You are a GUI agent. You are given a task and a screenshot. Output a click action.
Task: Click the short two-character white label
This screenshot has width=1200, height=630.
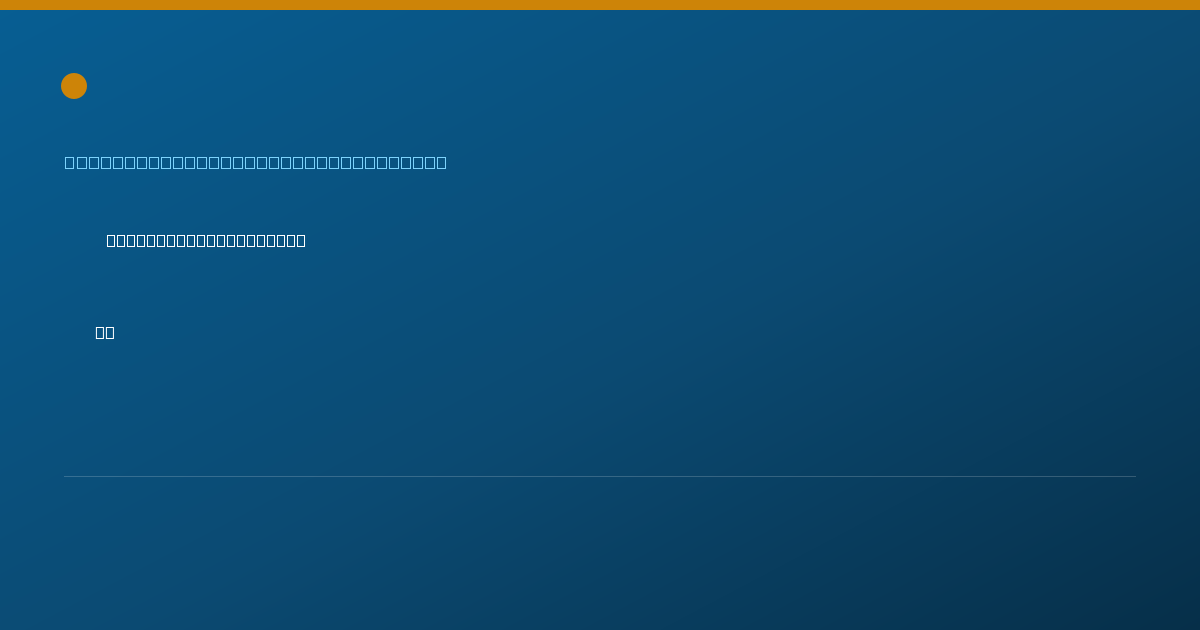(x=105, y=332)
